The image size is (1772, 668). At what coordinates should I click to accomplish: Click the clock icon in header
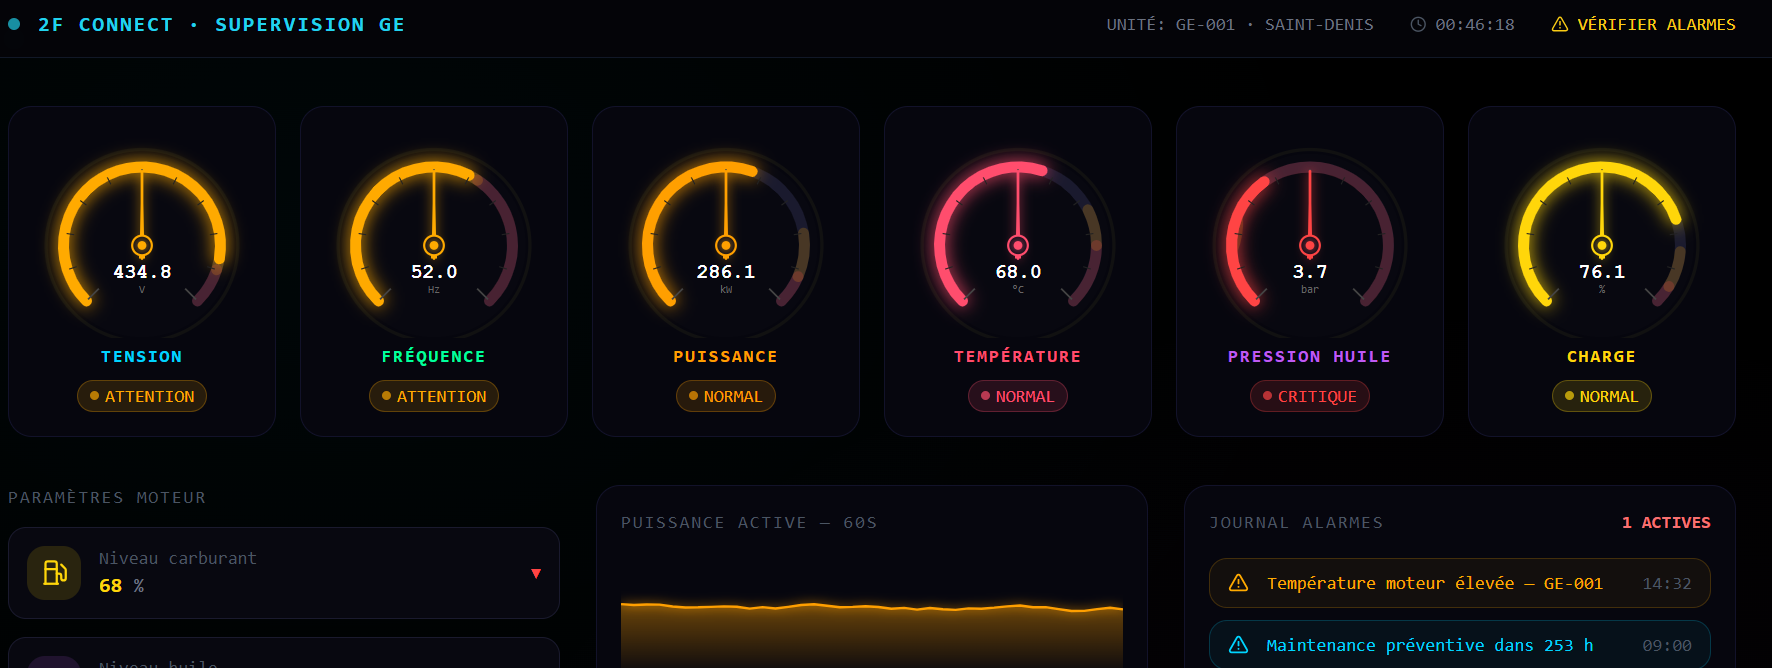[1417, 24]
